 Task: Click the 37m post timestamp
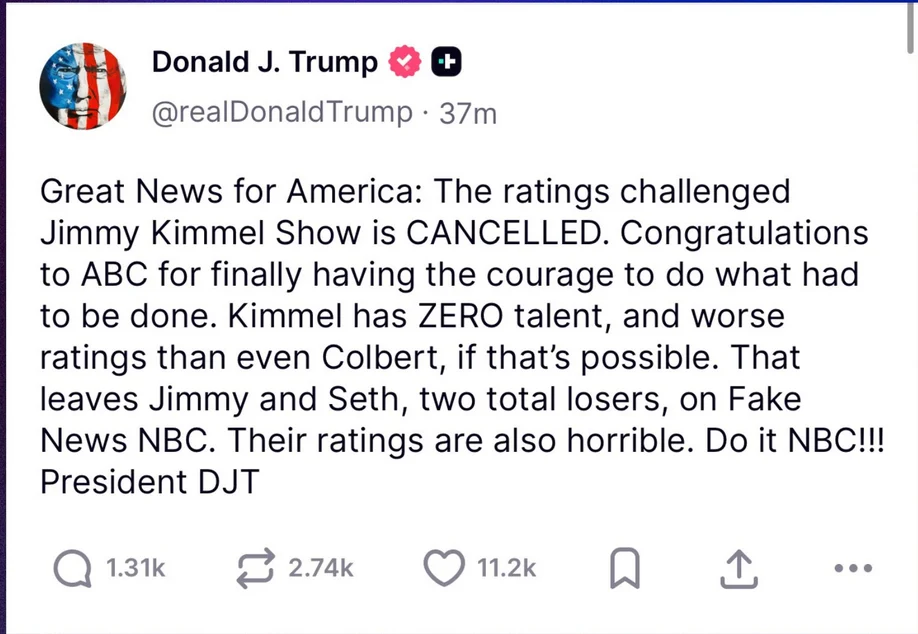[468, 114]
